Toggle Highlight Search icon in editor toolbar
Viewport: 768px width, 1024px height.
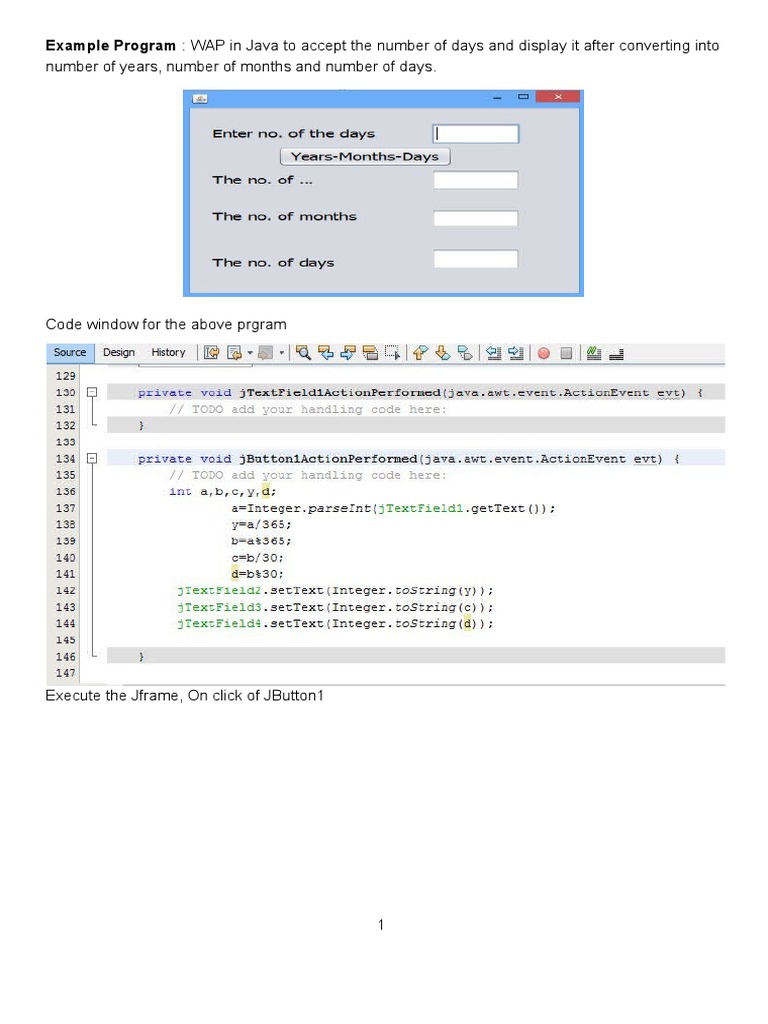[x=370, y=352]
